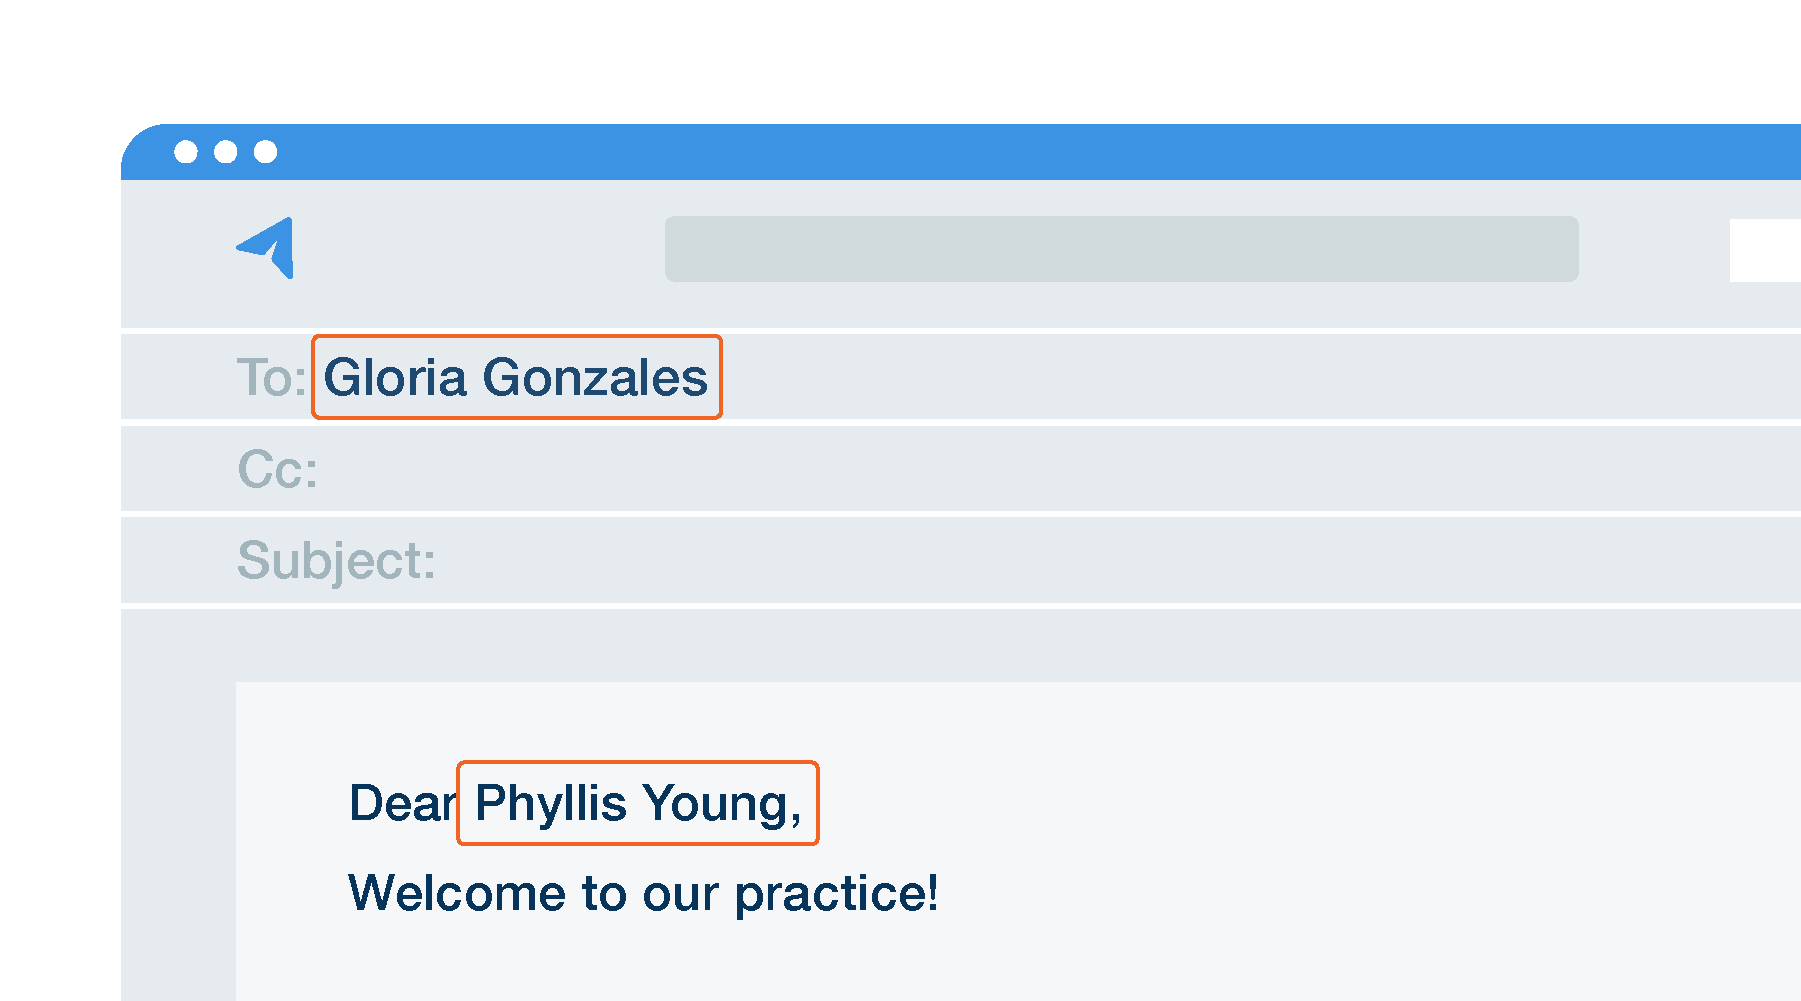1801x1001 pixels.
Task: Click the word "practice!" in the body
Action: pos(836,893)
